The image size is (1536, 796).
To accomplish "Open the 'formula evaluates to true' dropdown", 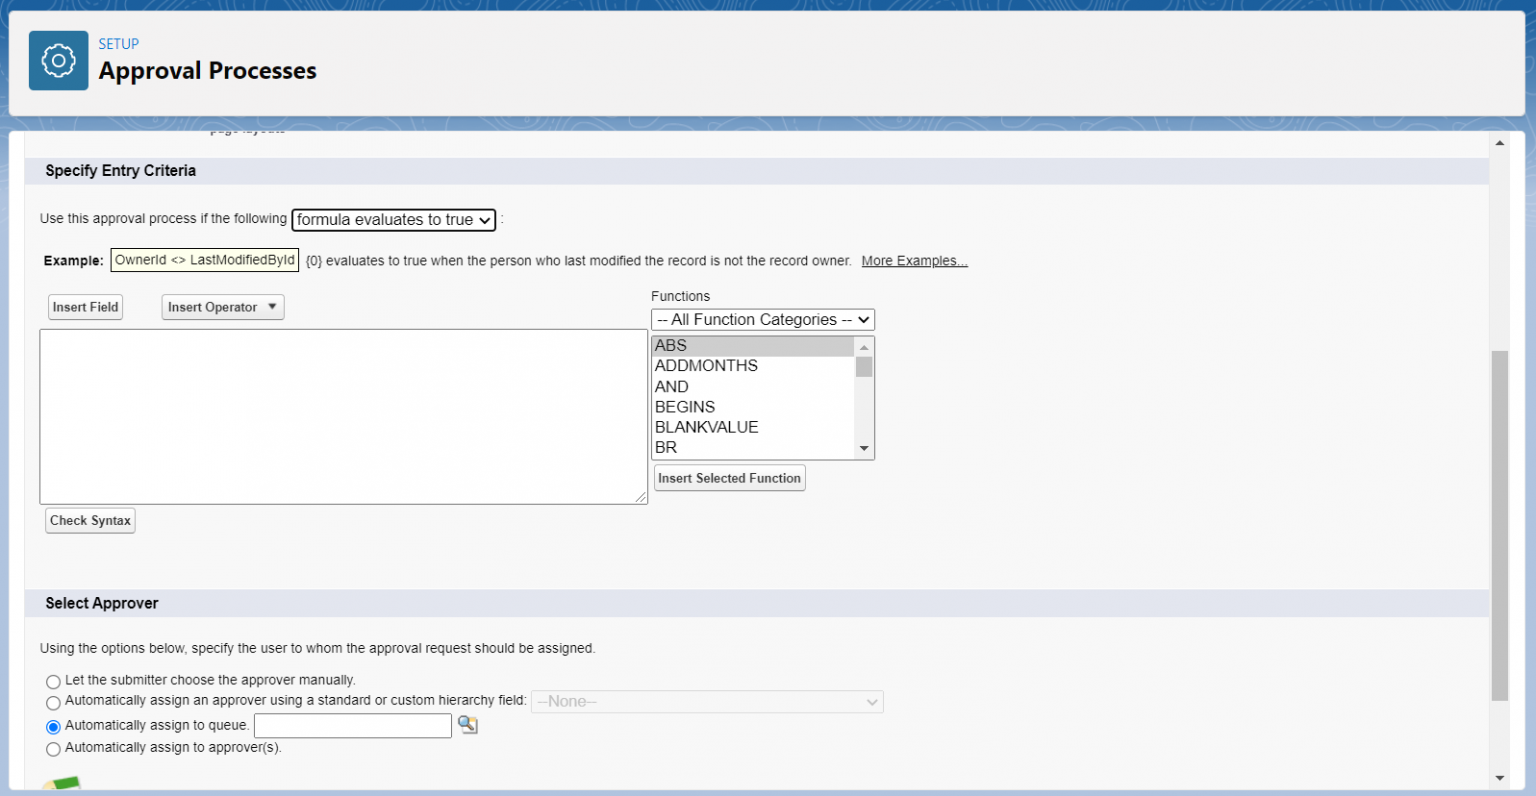I will pyautogui.click(x=394, y=220).
